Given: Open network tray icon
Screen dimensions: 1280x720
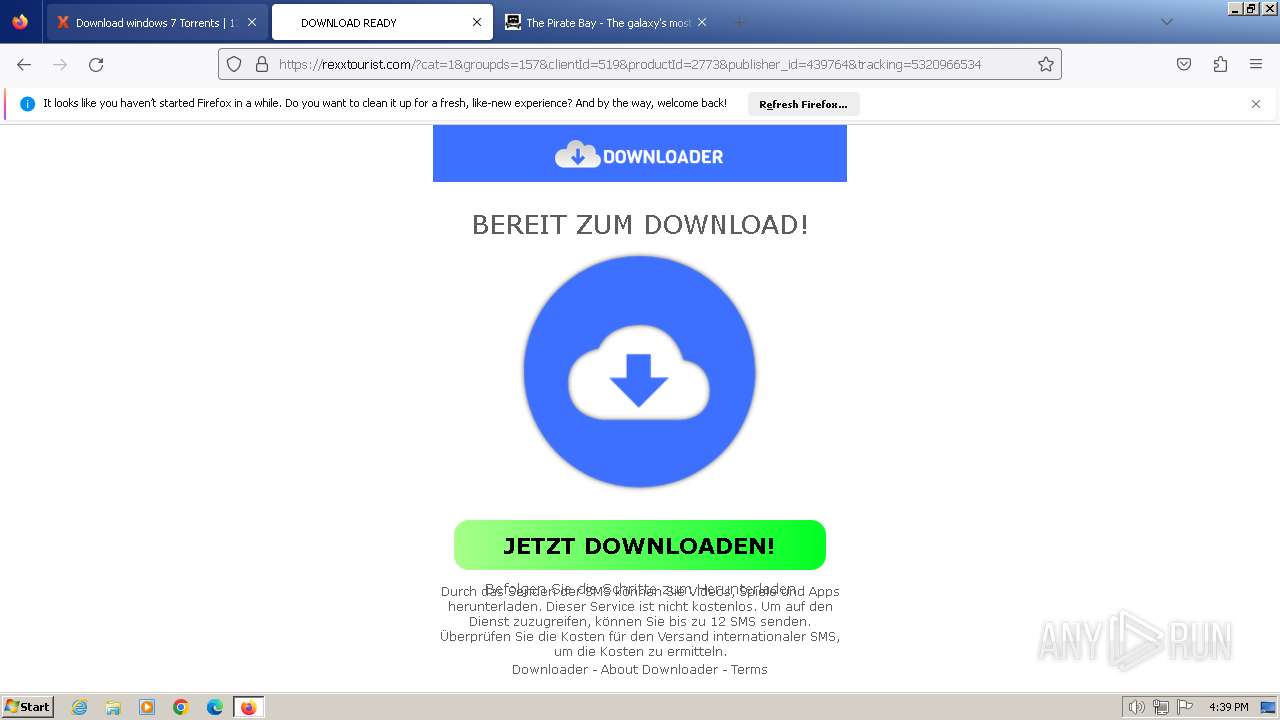Looking at the screenshot, I should click(x=1161, y=707).
